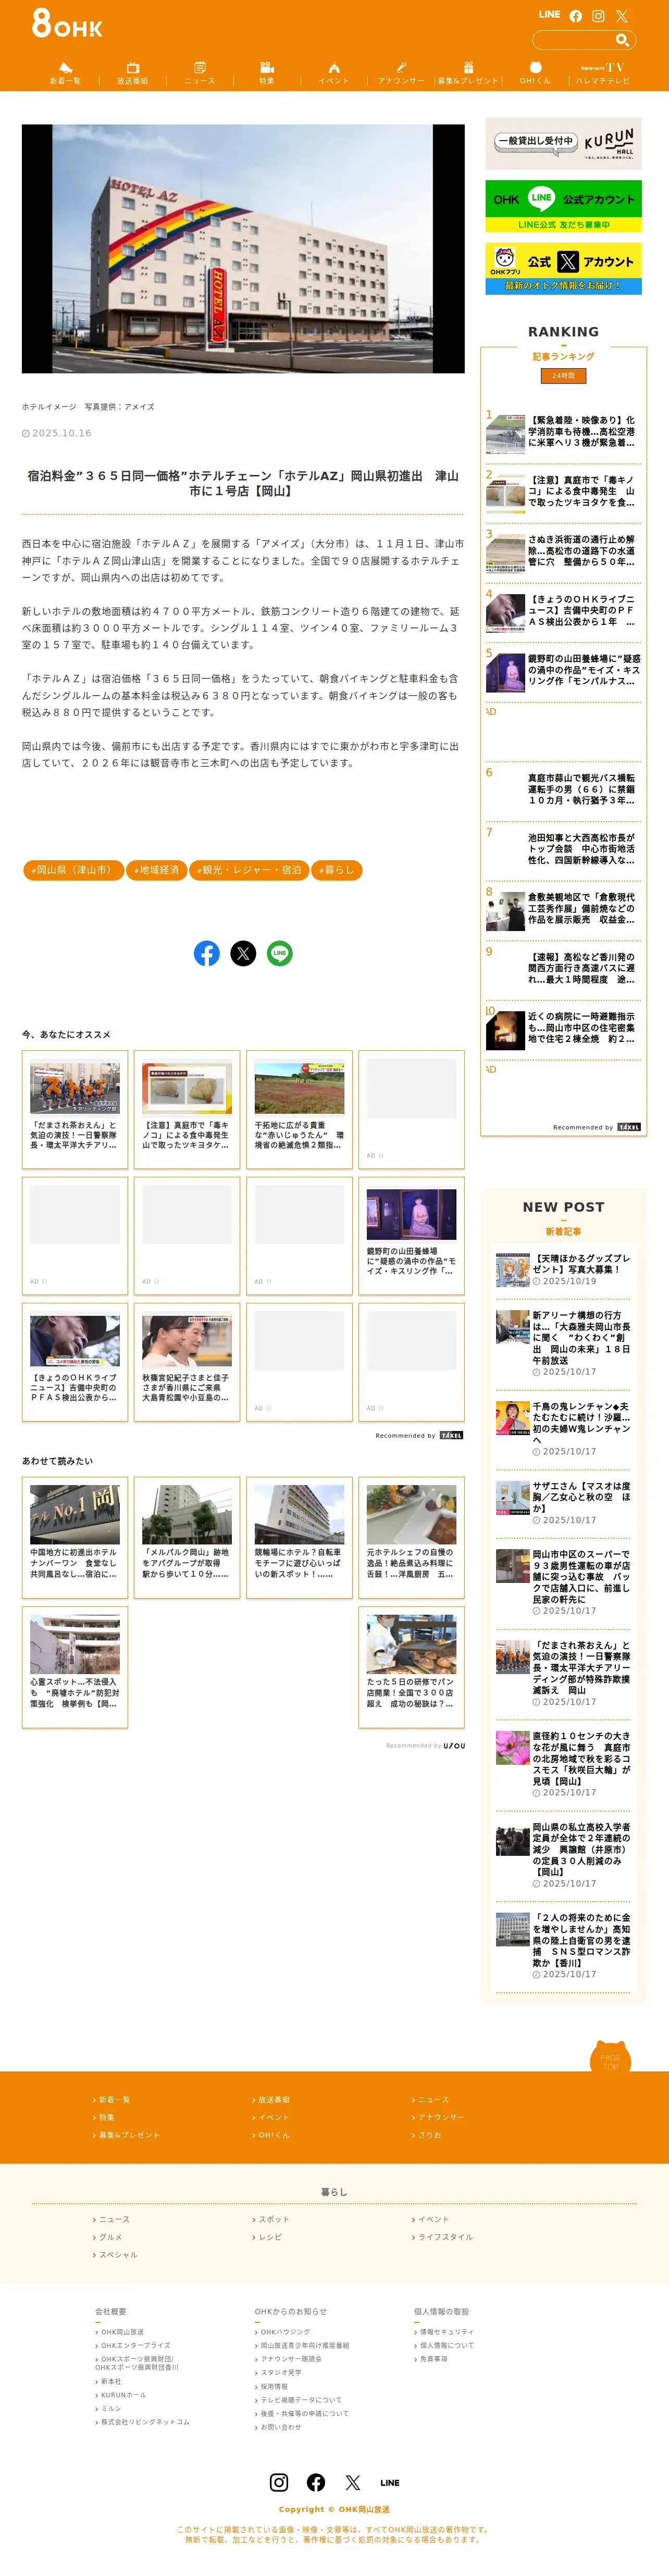Share the article on LINE
The height and width of the screenshot is (2576, 669).
pos(280,953)
